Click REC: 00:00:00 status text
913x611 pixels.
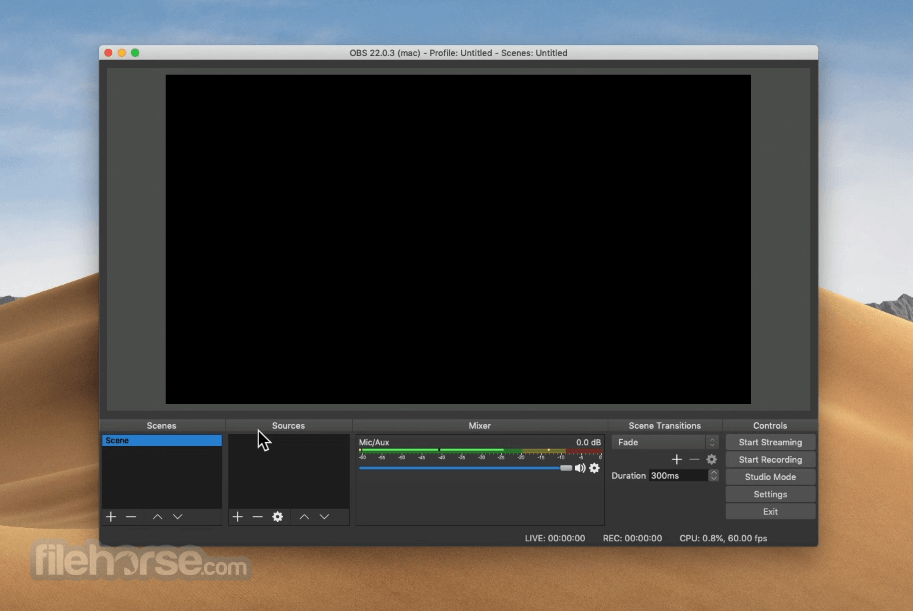coord(632,538)
